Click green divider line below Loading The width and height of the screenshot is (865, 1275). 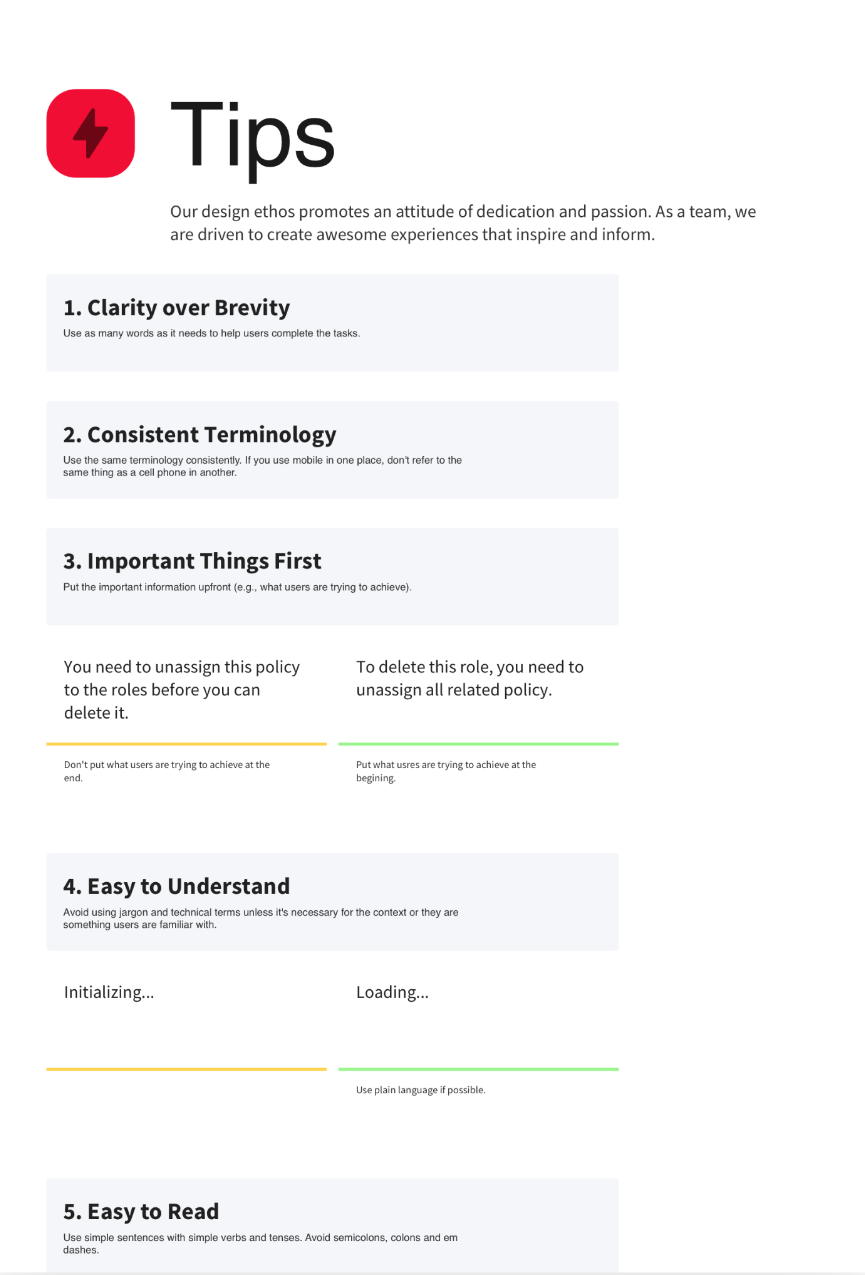point(478,1069)
